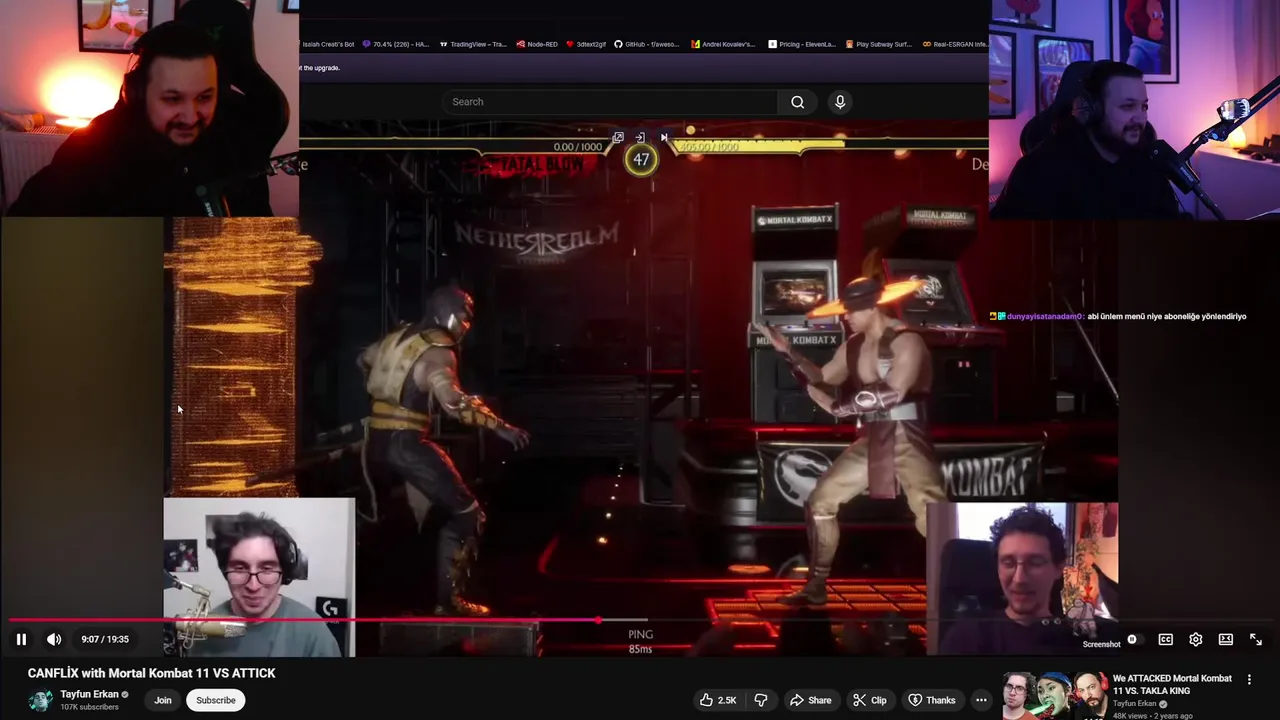Open the recommended video thumbnail TAKLA KING

(1054, 696)
